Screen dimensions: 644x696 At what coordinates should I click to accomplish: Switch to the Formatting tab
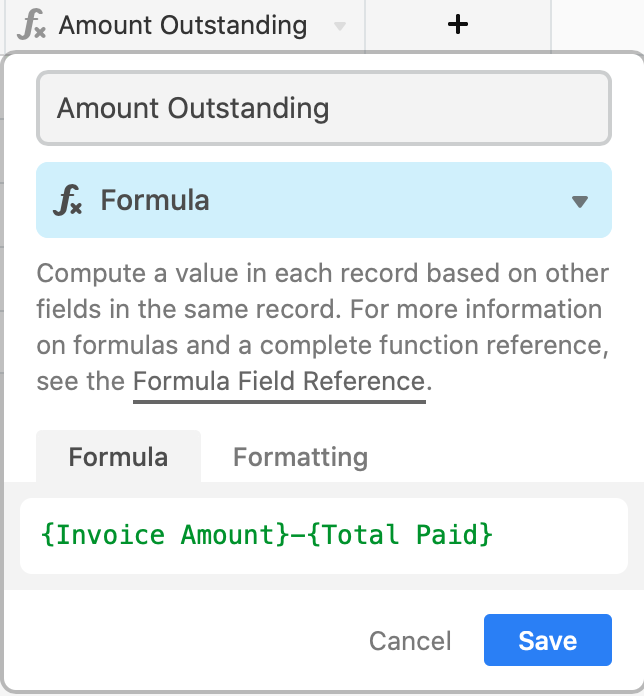tap(300, 457)
